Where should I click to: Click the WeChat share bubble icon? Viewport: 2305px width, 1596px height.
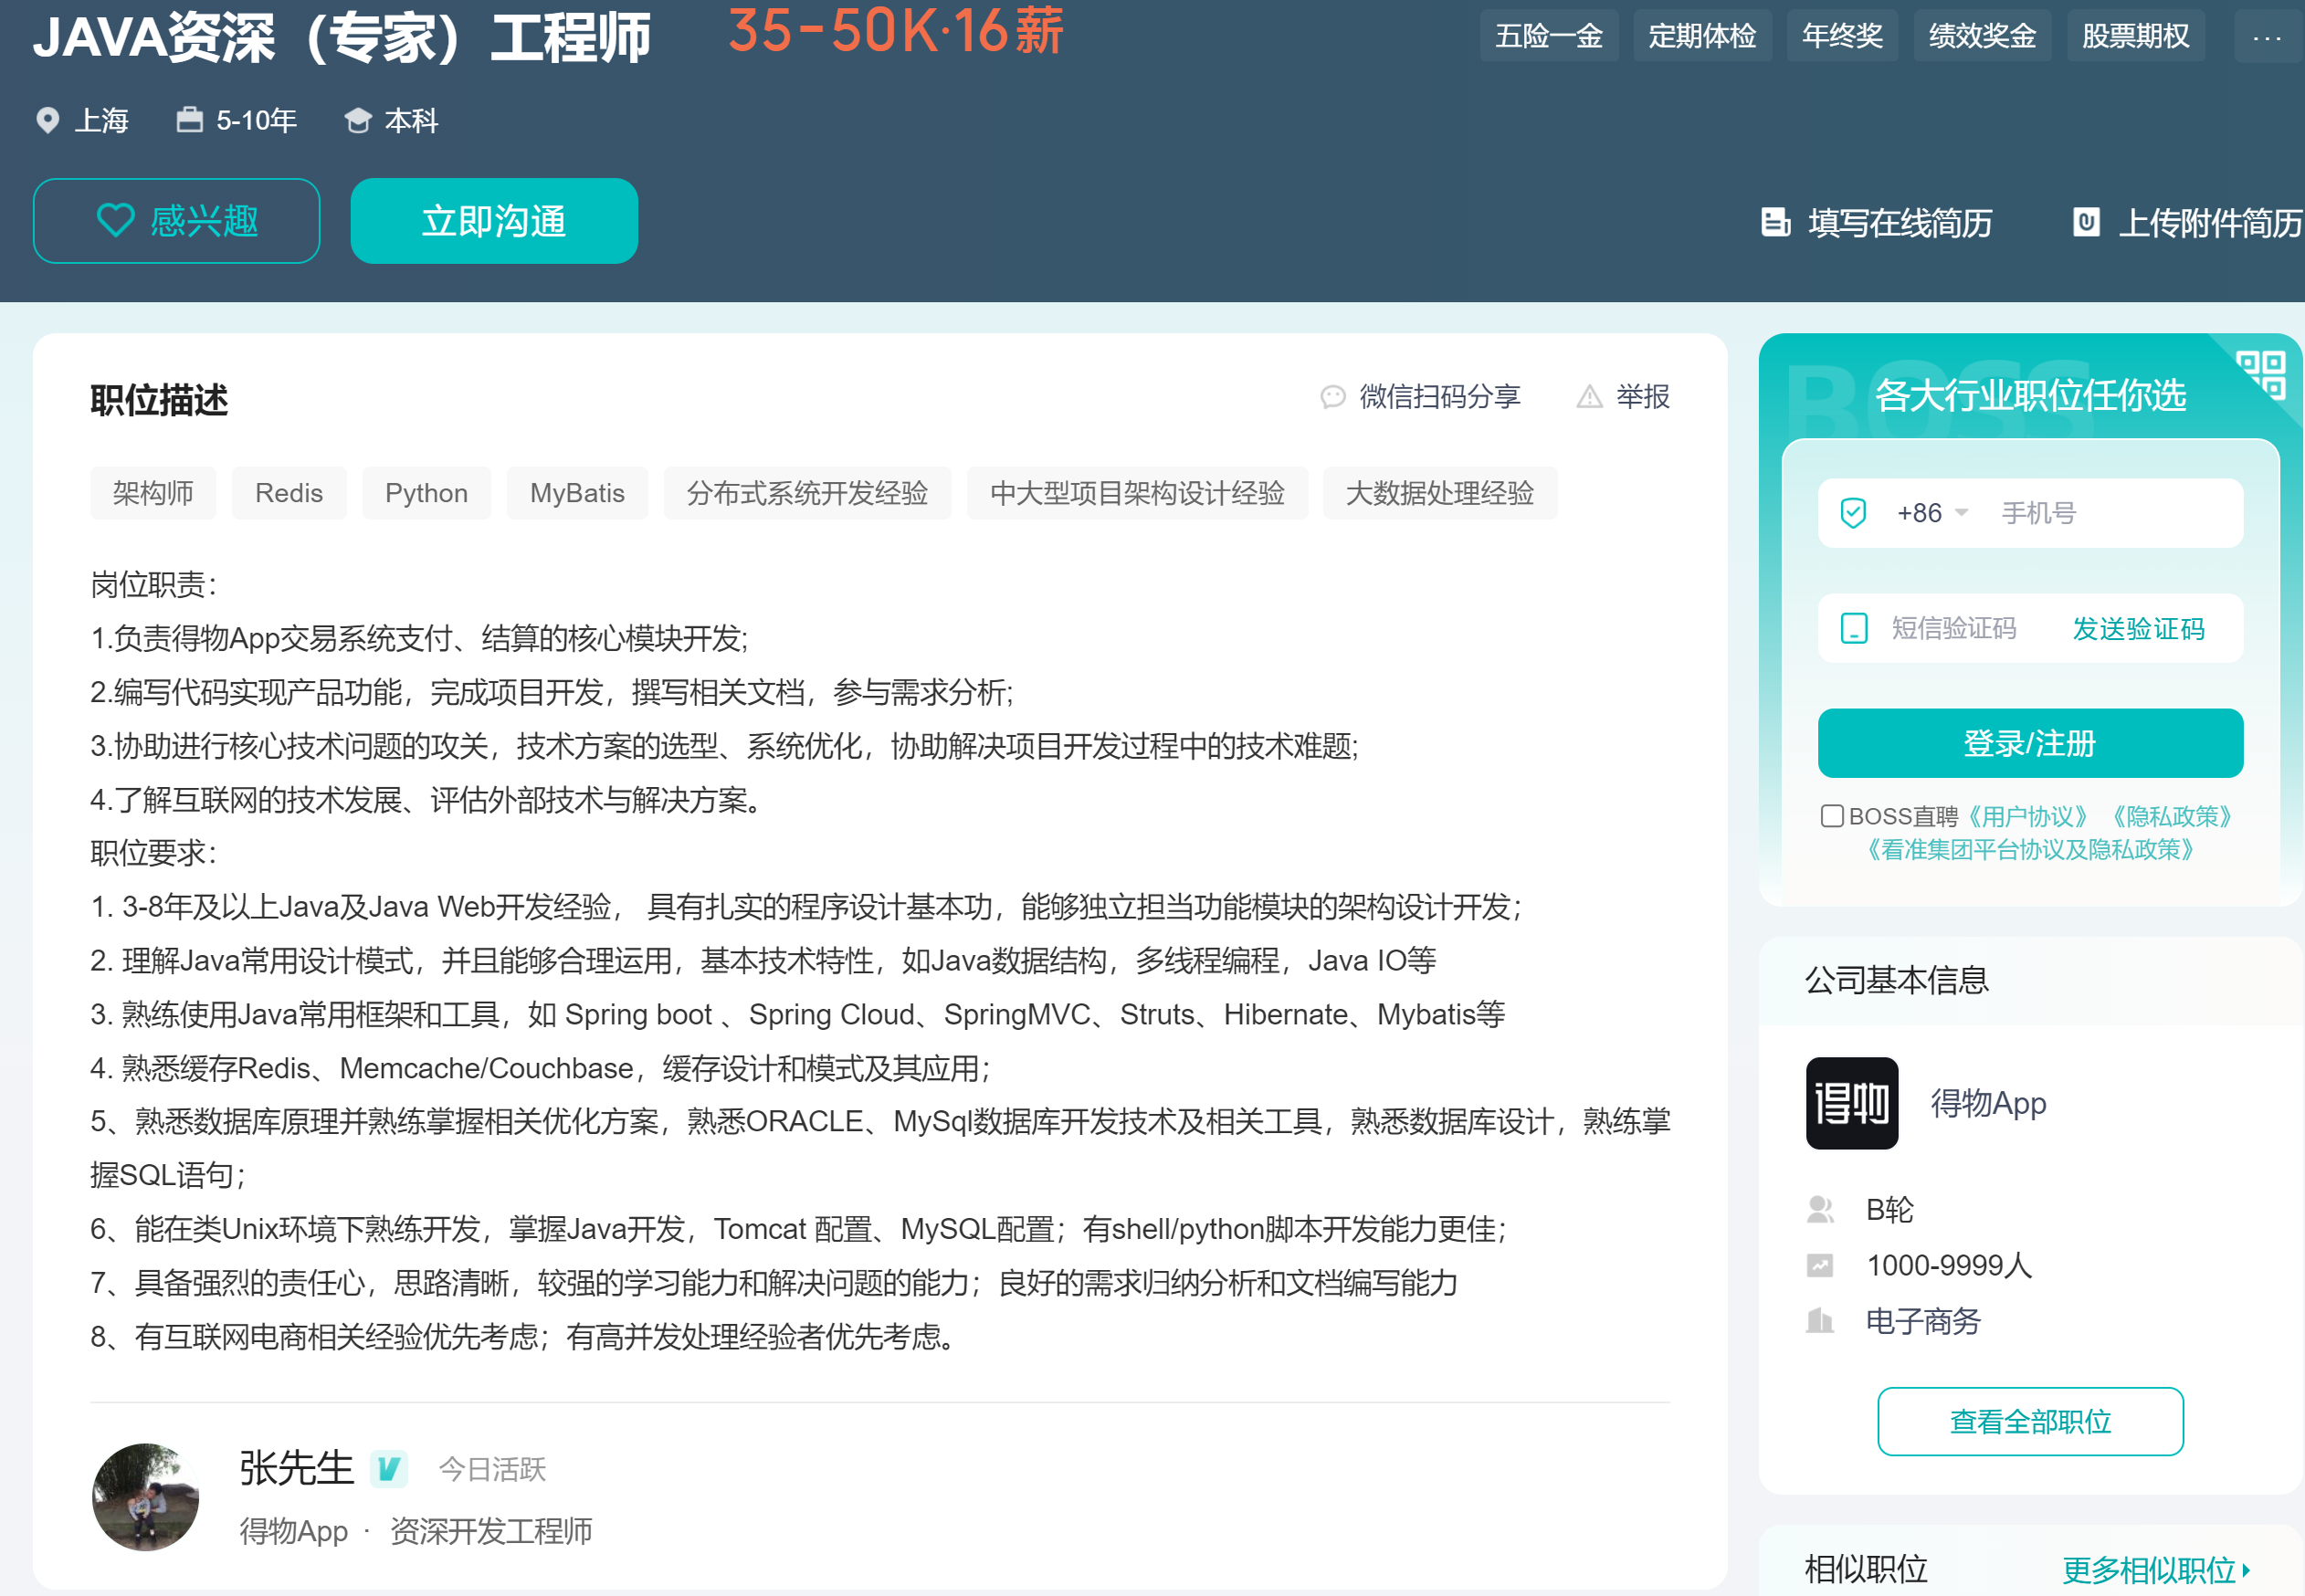[x=1333, y=397]
